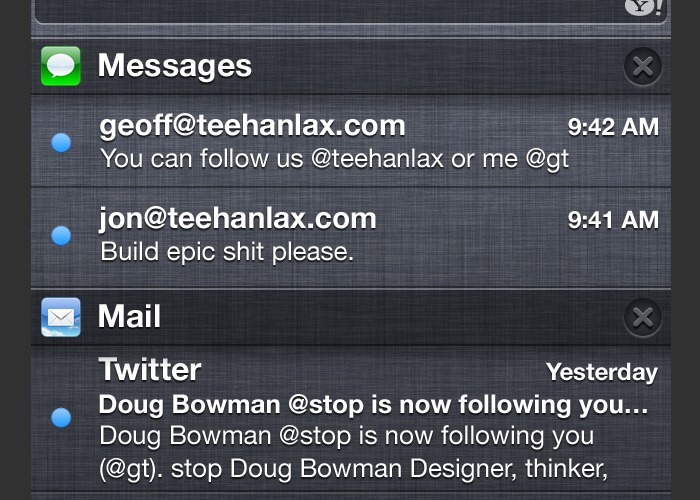Open message from jon@teehanlax.com

(x=351, y=237)
